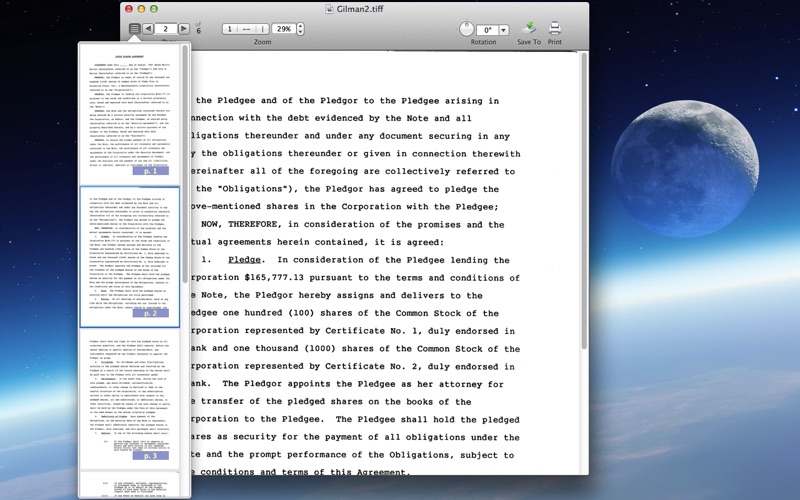
Task: Click the circular rotation dial
Action: coord(466,29)
